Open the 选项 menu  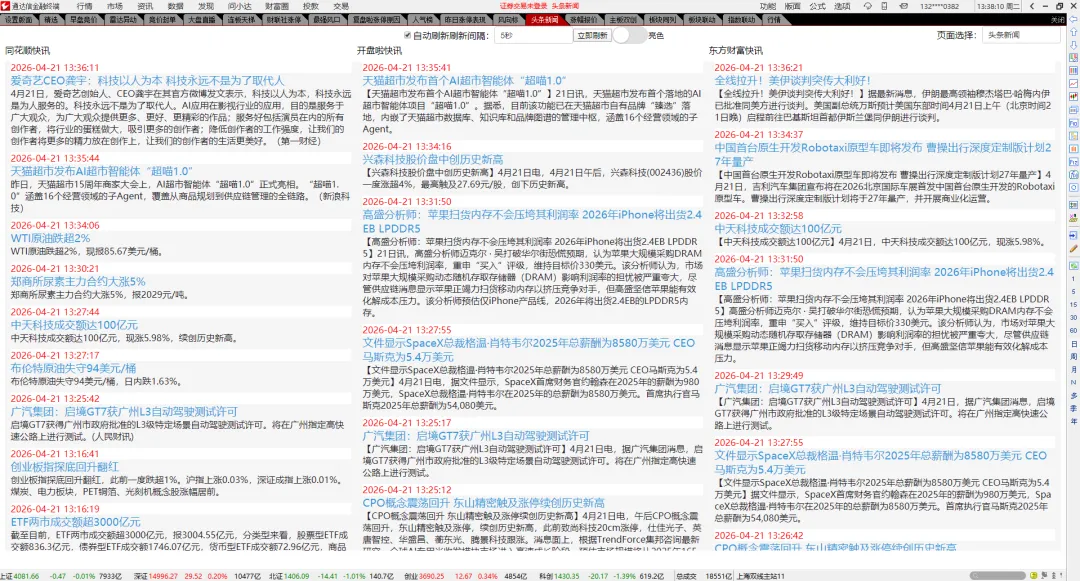842,6
